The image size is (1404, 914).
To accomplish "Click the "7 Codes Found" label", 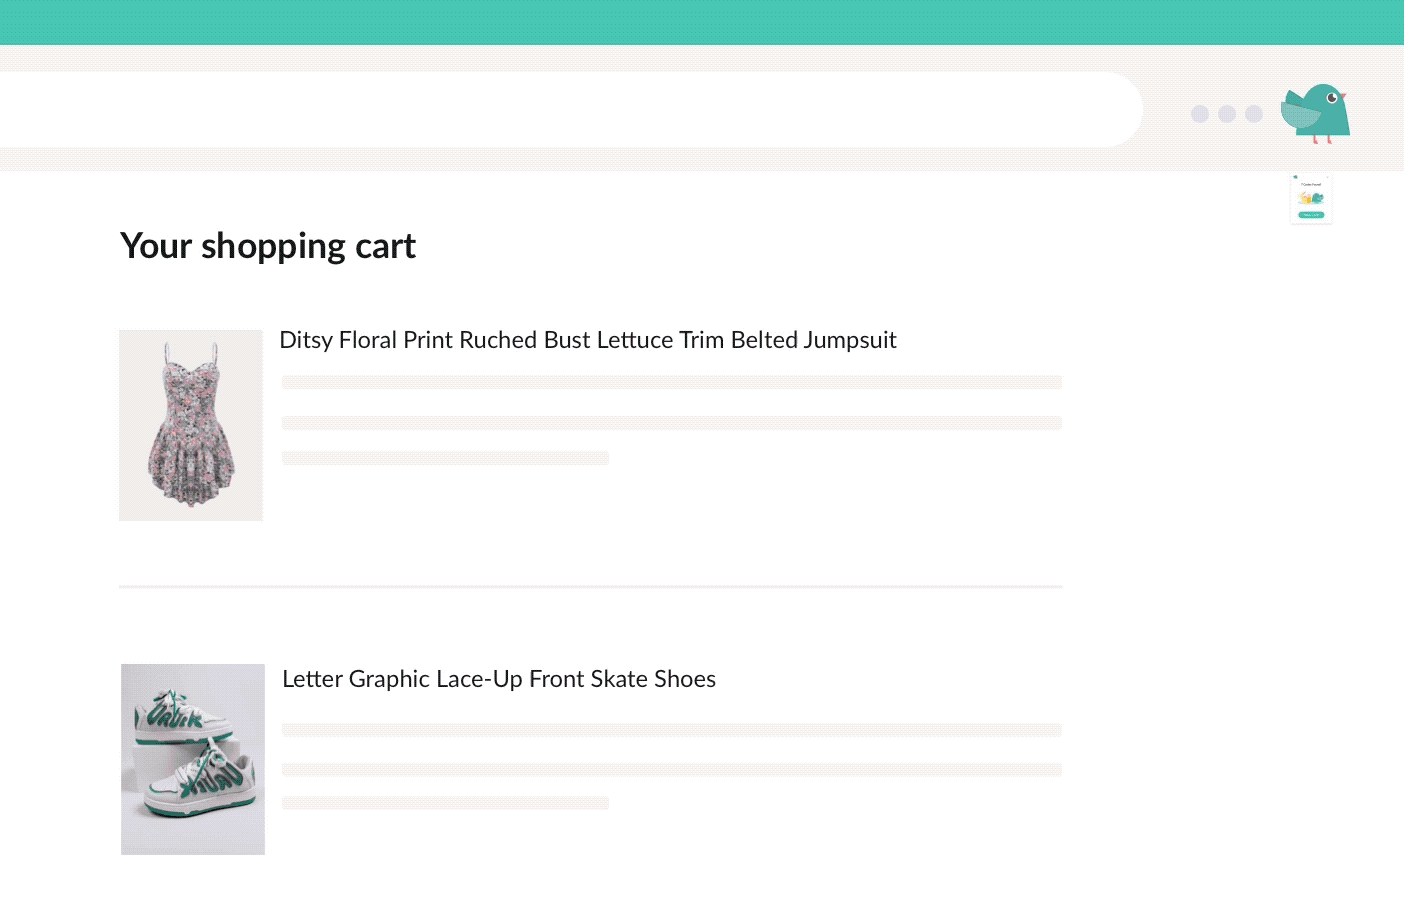I will (x=1311, y=184).
